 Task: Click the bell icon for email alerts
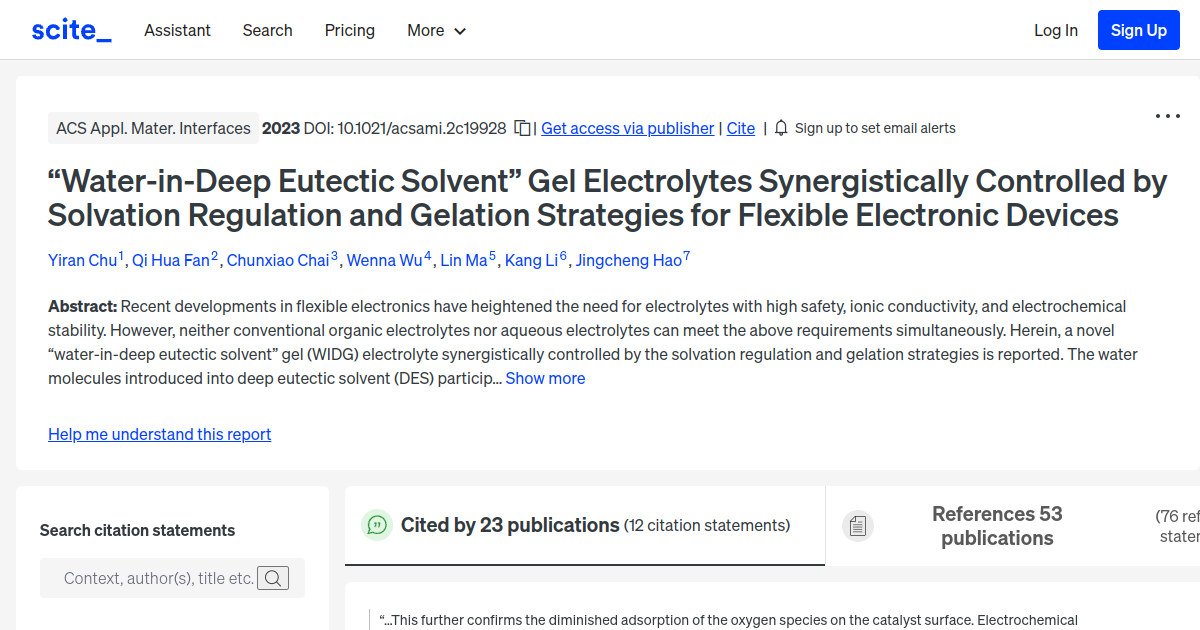[x=780, y=128]
